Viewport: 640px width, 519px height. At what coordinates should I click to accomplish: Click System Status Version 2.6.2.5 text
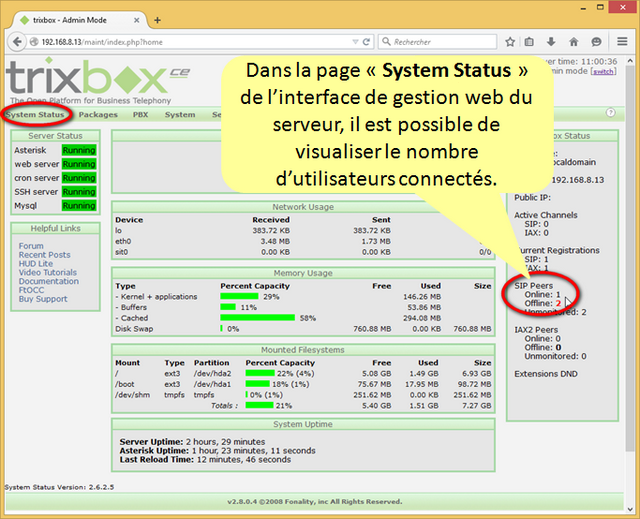pos(60,487)
